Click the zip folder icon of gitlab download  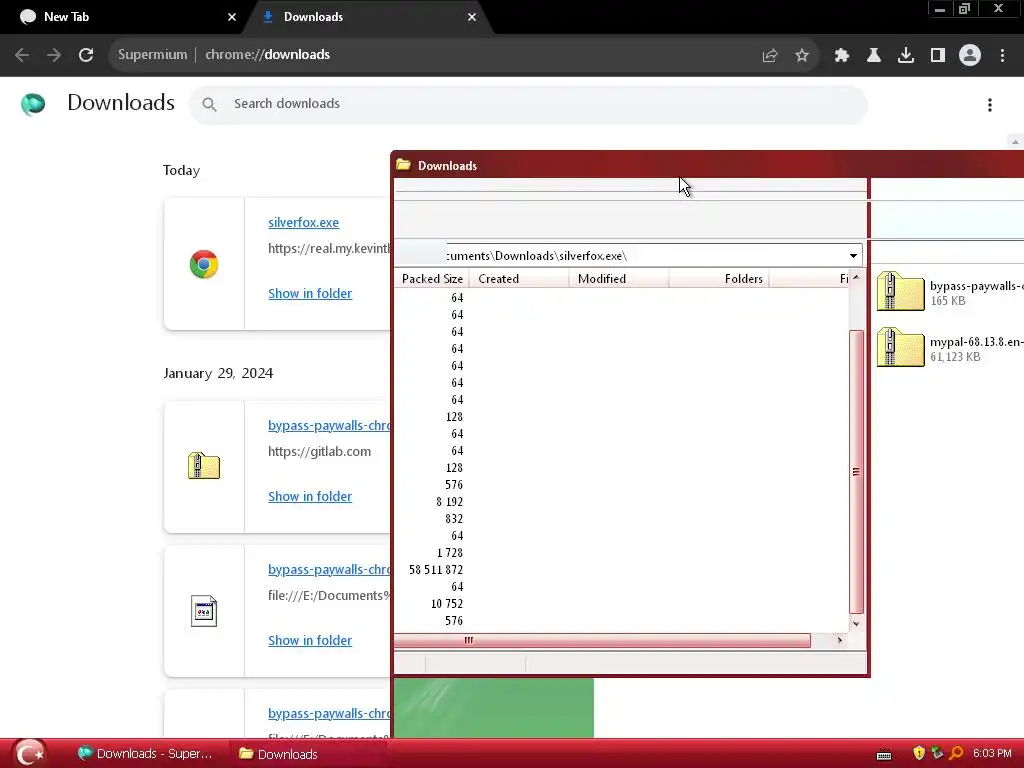tap(204, 466)
